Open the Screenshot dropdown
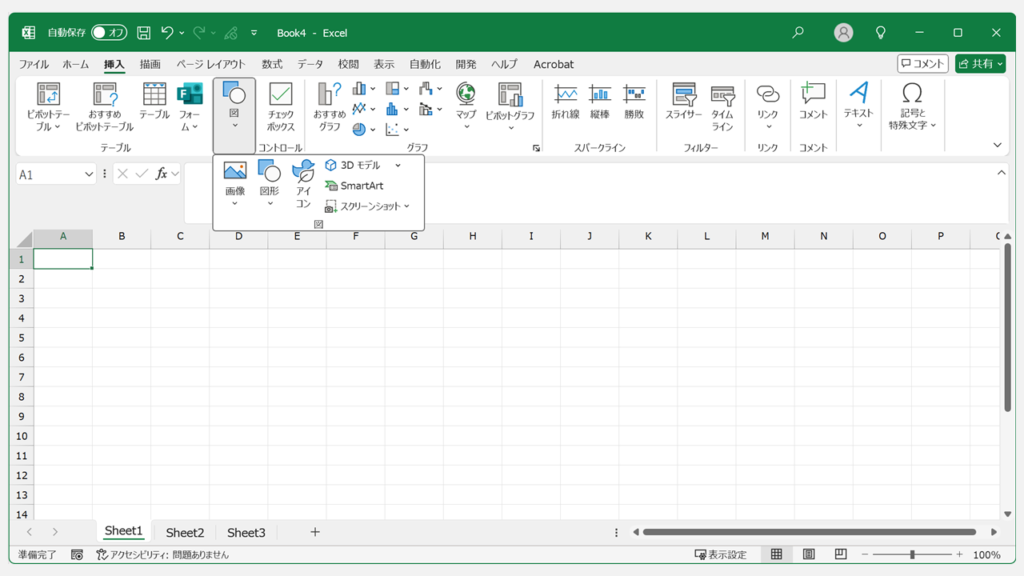The image size is (1024, 576). (x=368, y=206)
